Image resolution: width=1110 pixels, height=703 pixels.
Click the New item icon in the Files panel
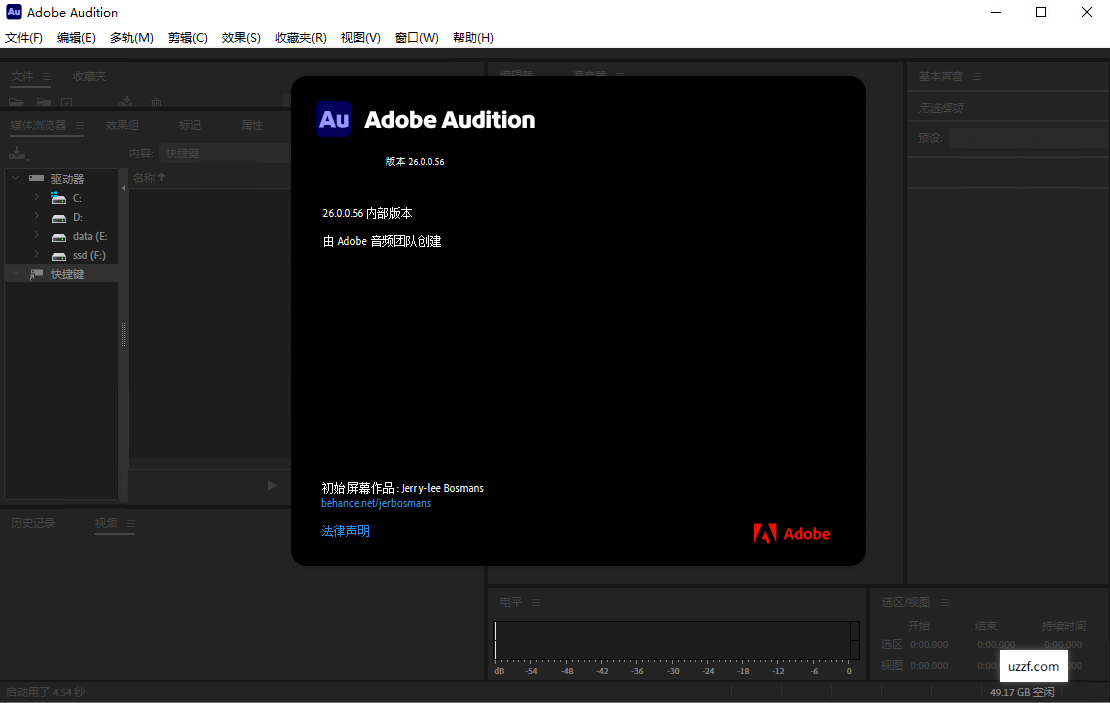(66, 102)
